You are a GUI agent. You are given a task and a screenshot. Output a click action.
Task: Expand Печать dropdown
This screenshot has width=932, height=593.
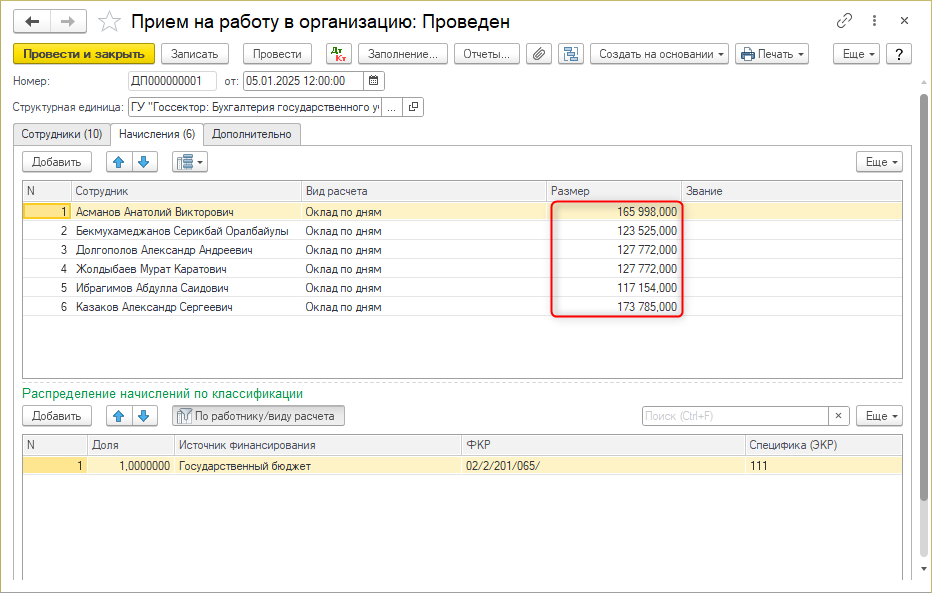[772, 54]
